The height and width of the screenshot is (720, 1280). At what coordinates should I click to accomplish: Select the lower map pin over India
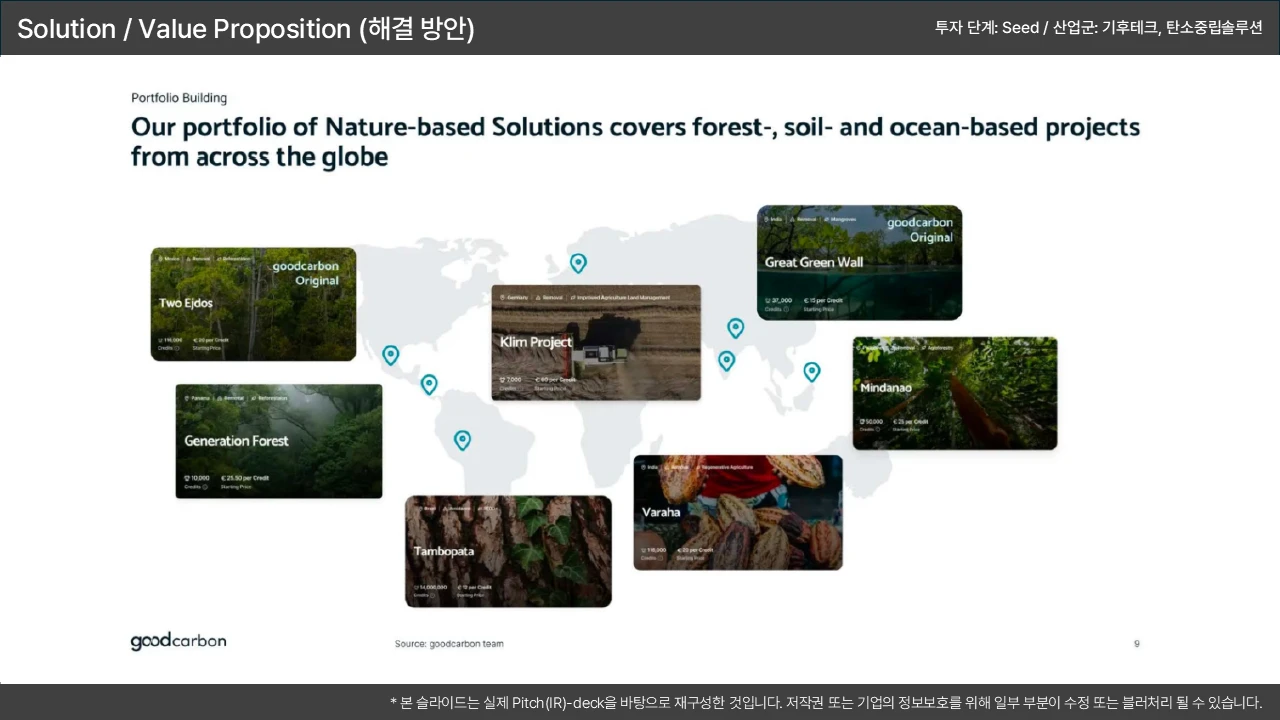coord(727,360)
